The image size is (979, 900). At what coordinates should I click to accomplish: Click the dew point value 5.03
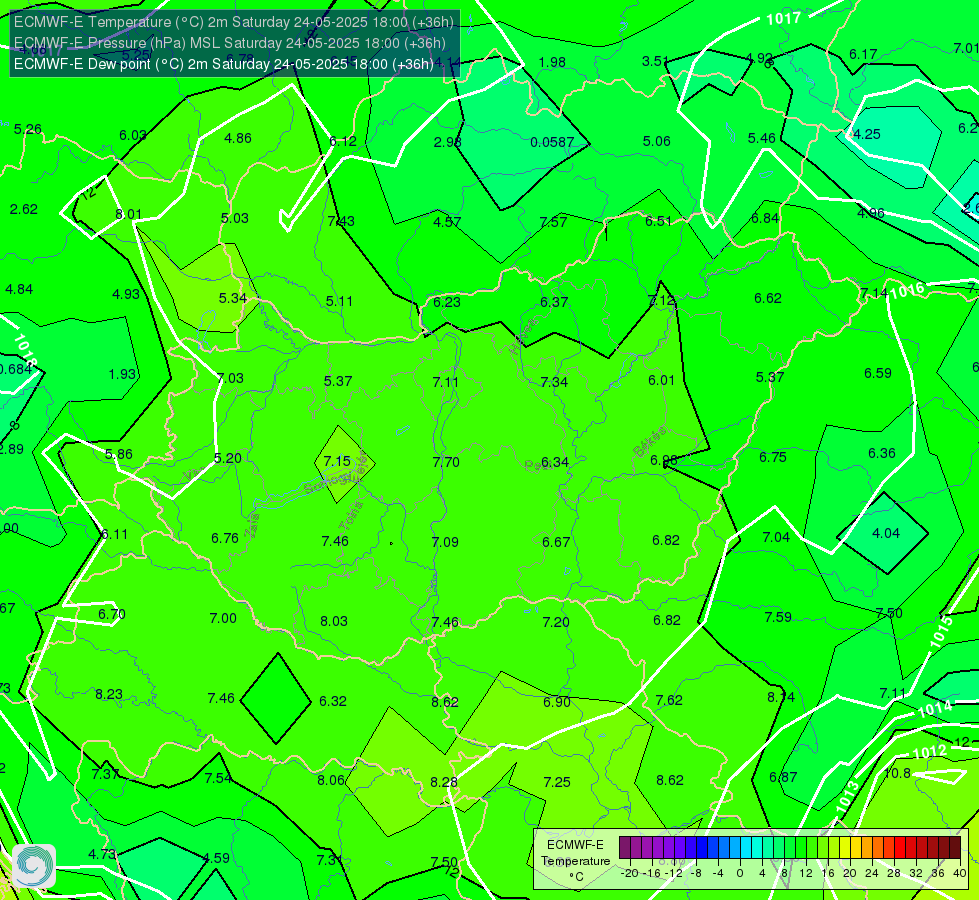[x=235, y=218]
